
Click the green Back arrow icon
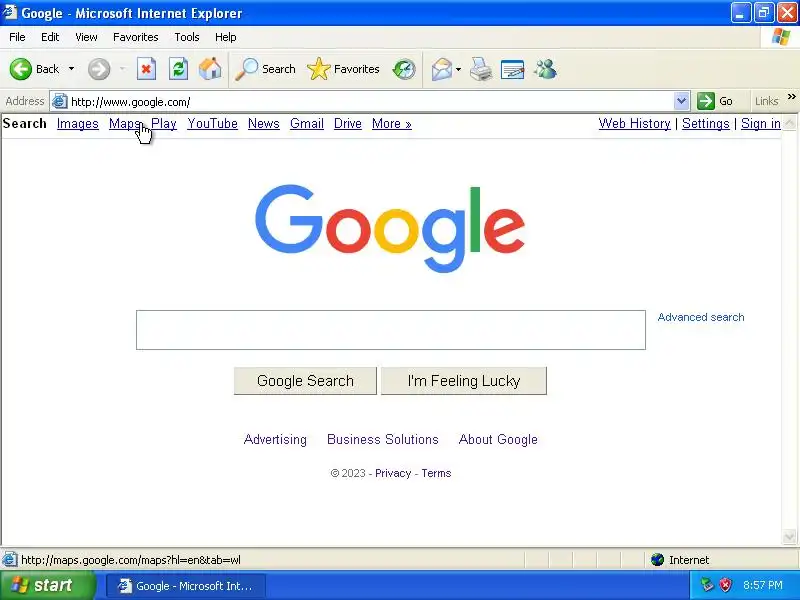(21, 69)
